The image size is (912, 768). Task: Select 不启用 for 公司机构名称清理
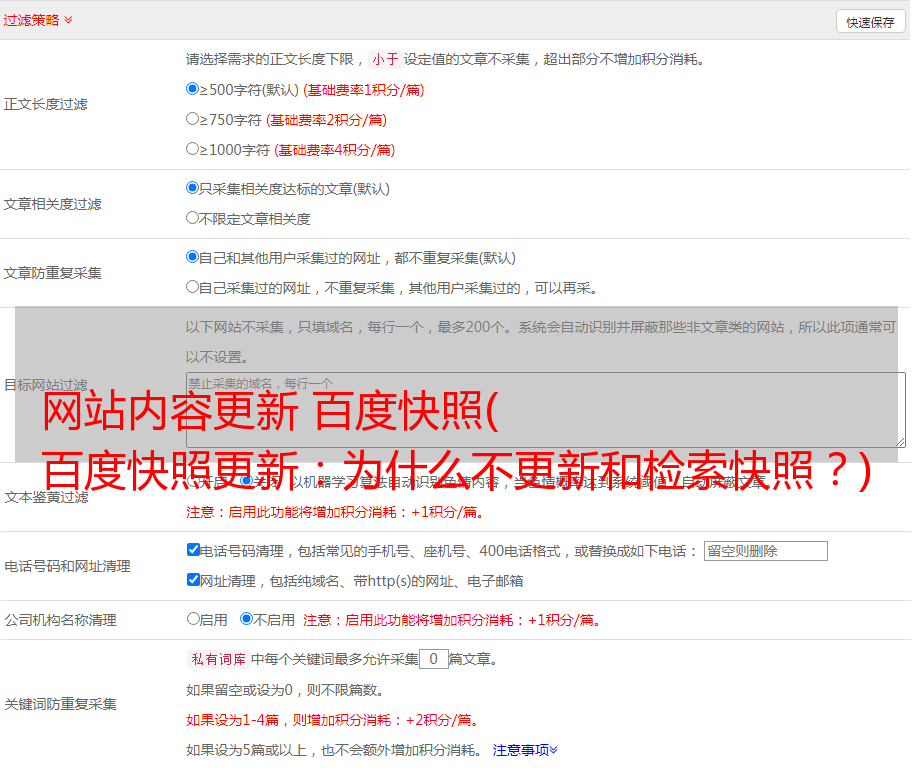tap(246, 619)
